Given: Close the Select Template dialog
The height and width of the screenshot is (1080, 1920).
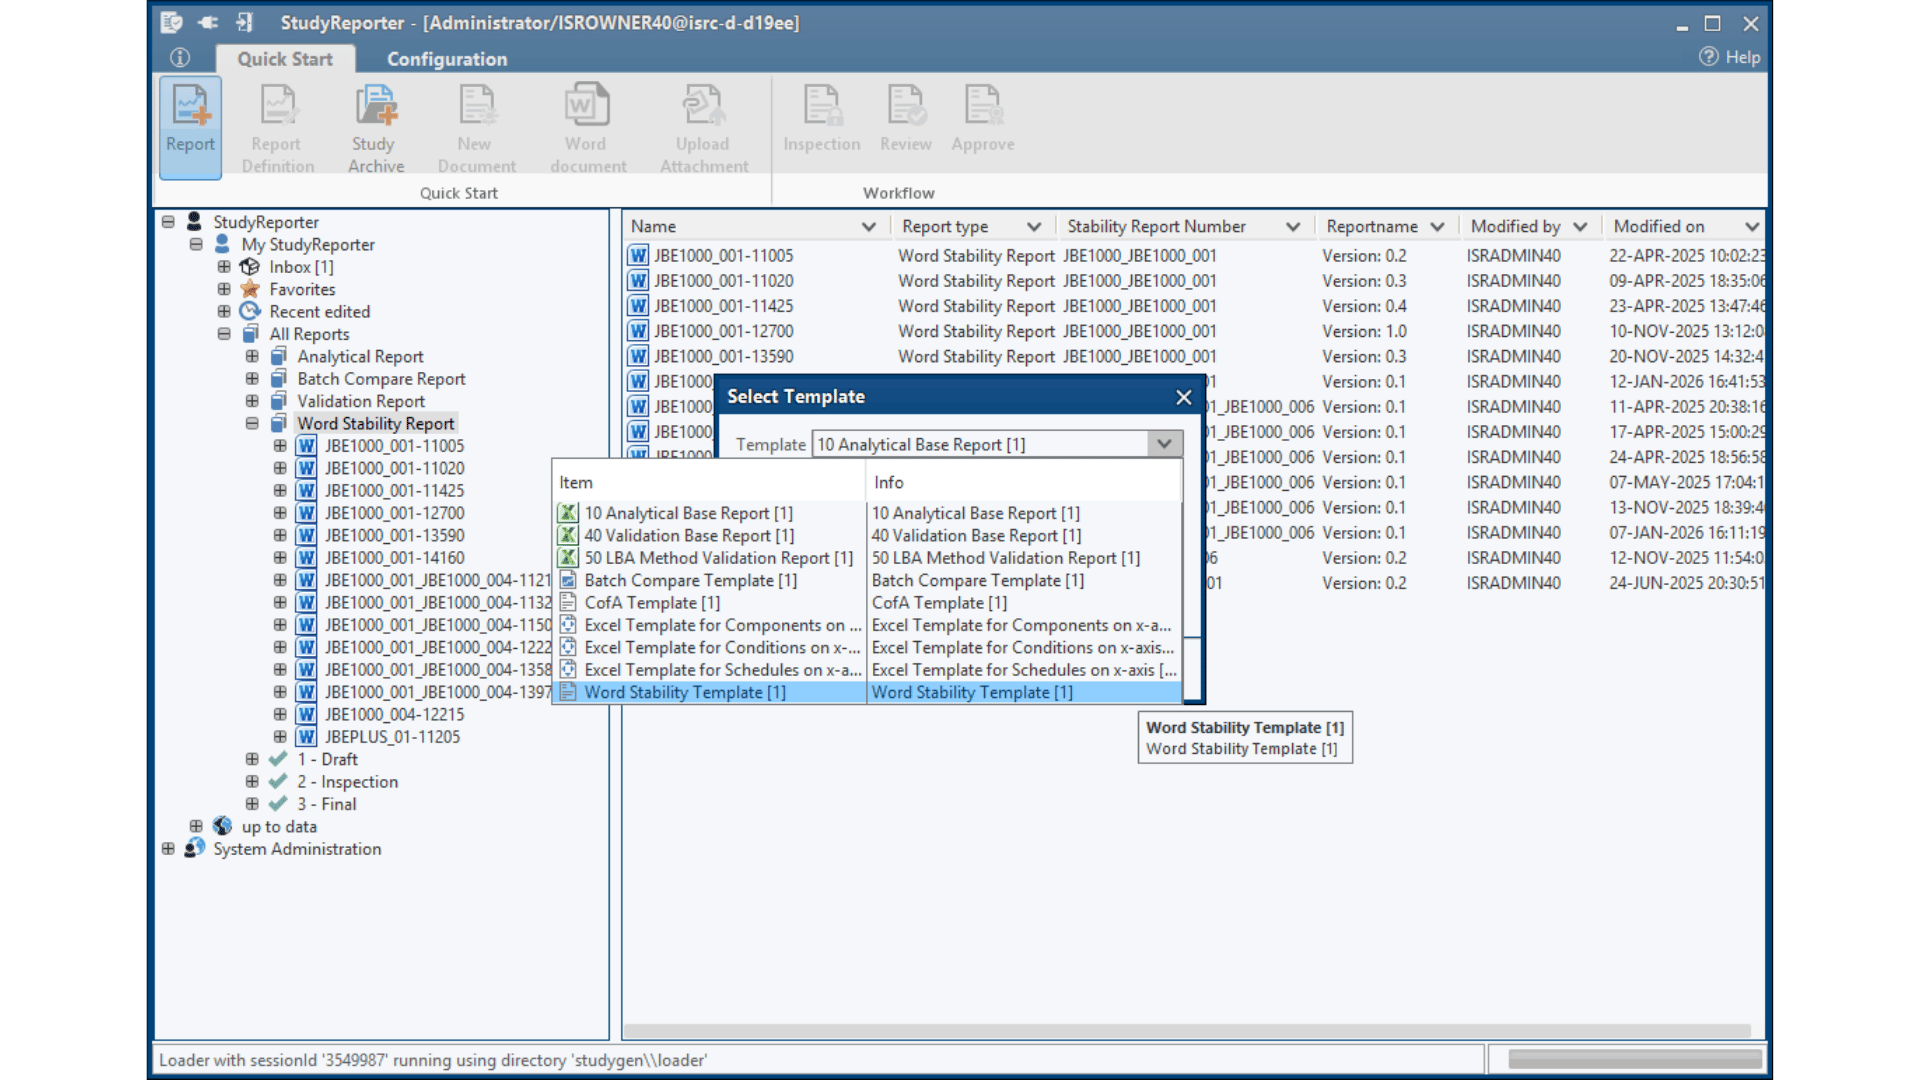Looking at the screenshot, I should 1184,397.
